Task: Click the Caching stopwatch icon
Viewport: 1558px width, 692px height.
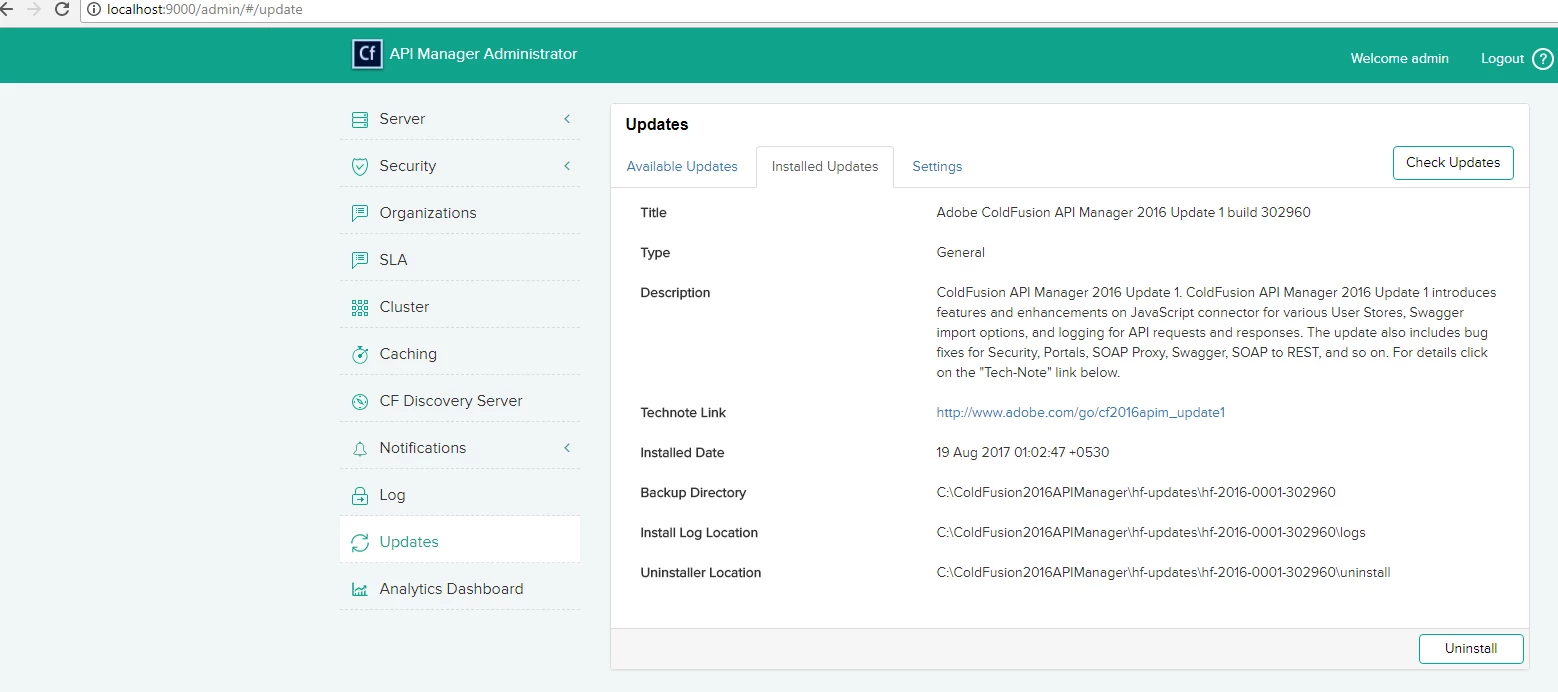Action: [x=360, y=354]
